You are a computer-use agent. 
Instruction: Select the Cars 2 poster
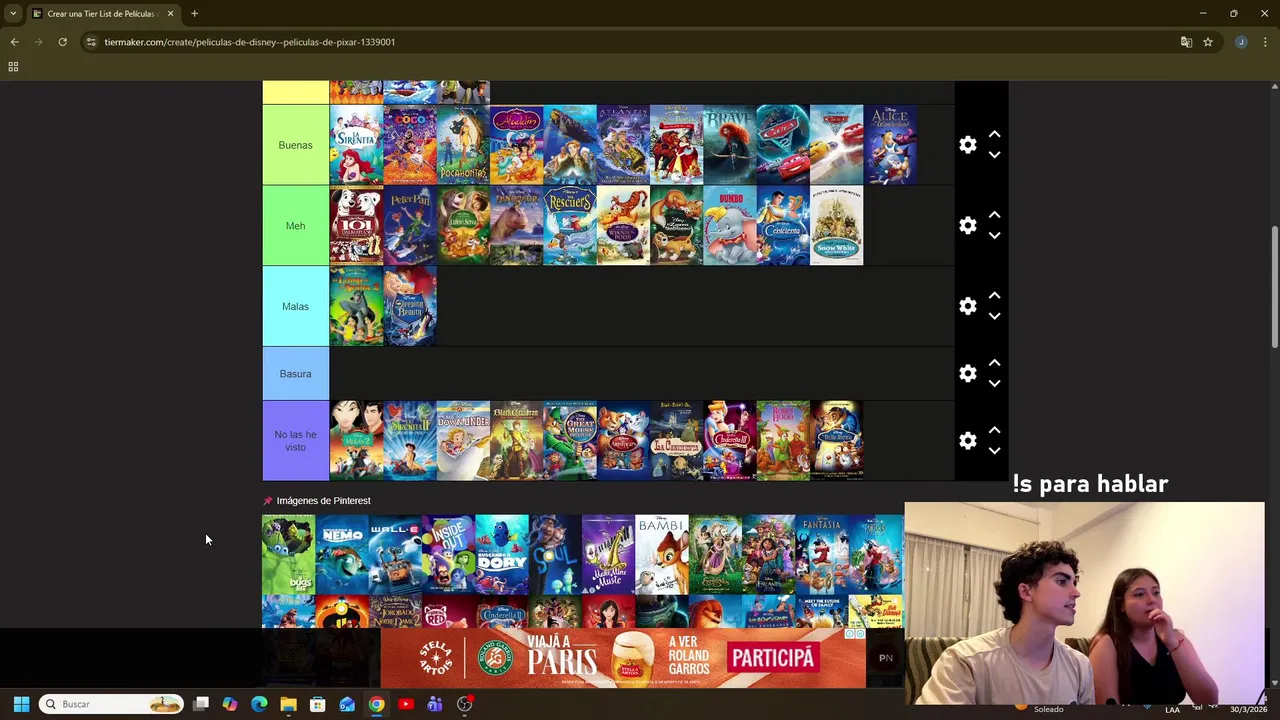pyautogui.click(x=783, y=145)
